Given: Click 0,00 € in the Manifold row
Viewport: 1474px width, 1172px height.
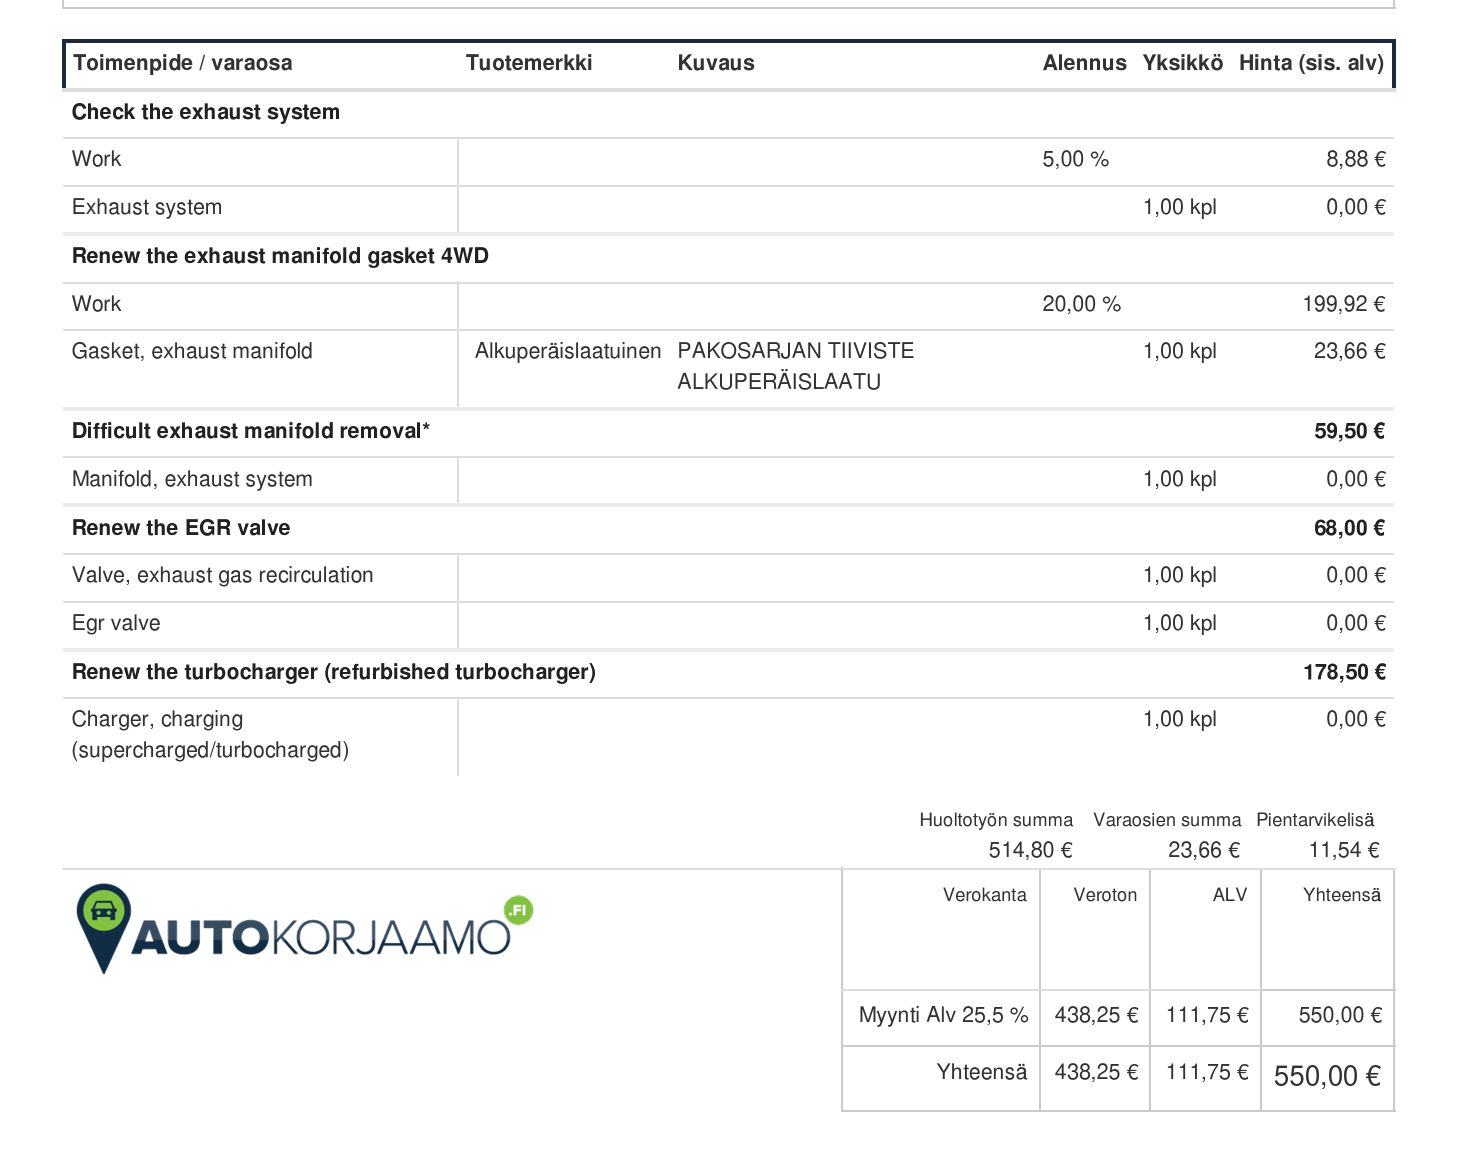Looking at the screenshot, I should pyautogui.click(x=1355, y=479).
